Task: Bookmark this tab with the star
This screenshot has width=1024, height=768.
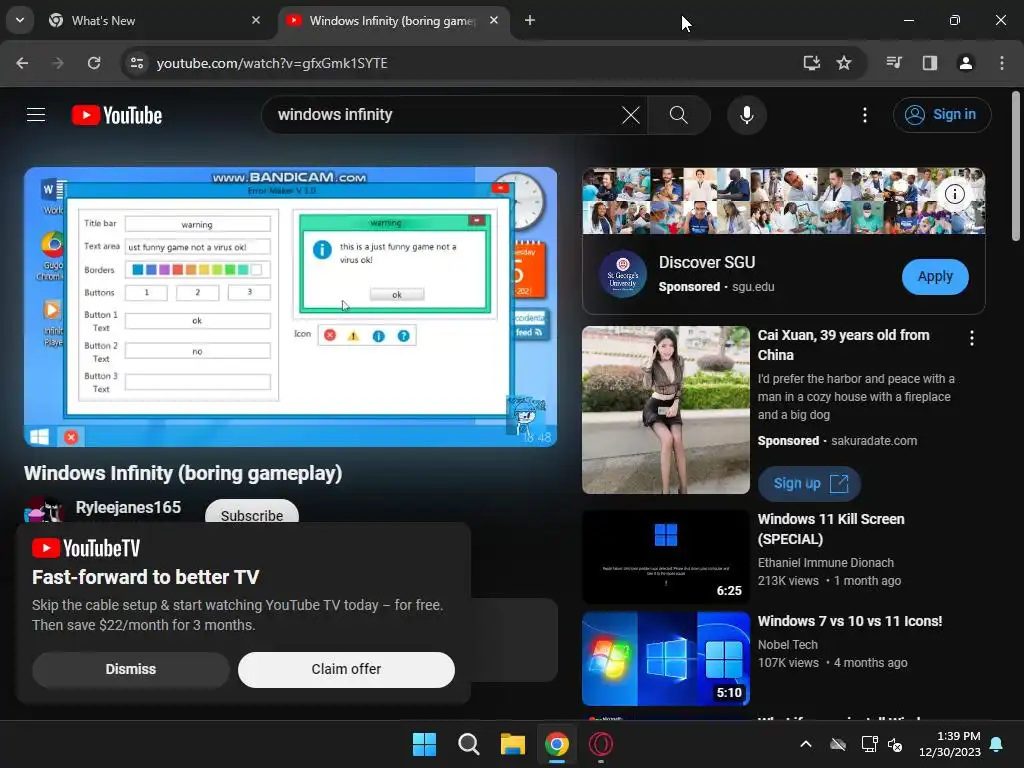Action: (844, 63)
